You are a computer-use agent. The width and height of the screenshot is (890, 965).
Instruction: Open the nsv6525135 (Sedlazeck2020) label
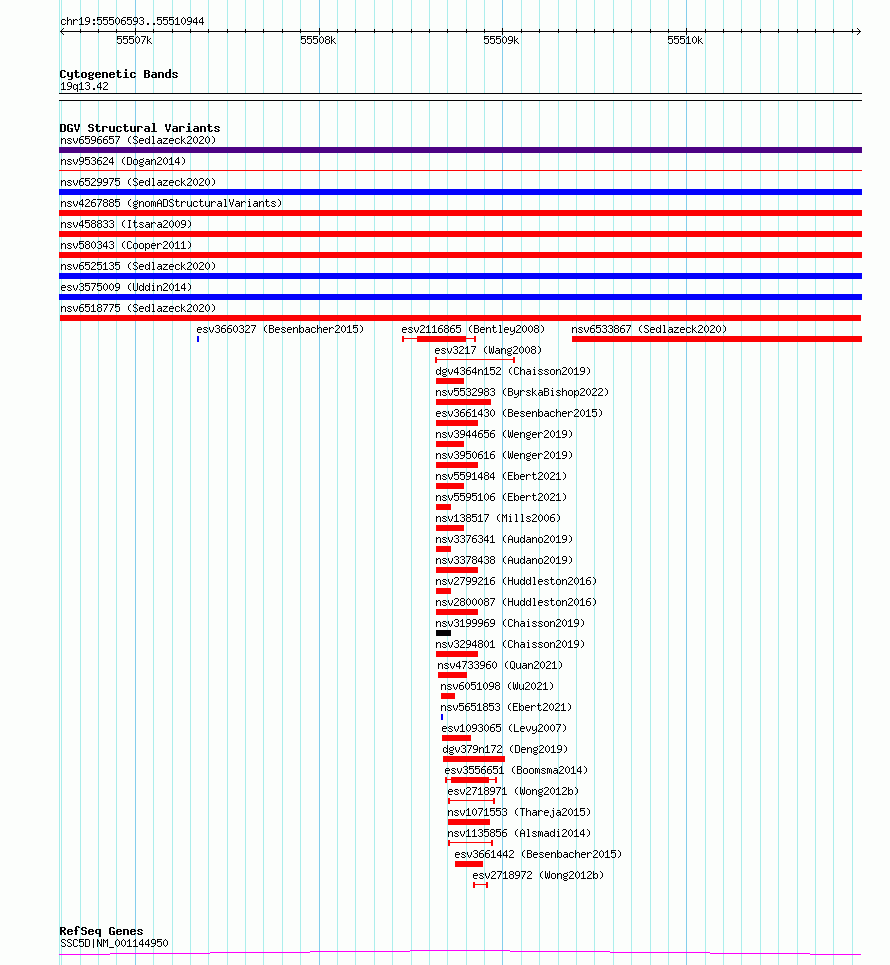(138, 266)
